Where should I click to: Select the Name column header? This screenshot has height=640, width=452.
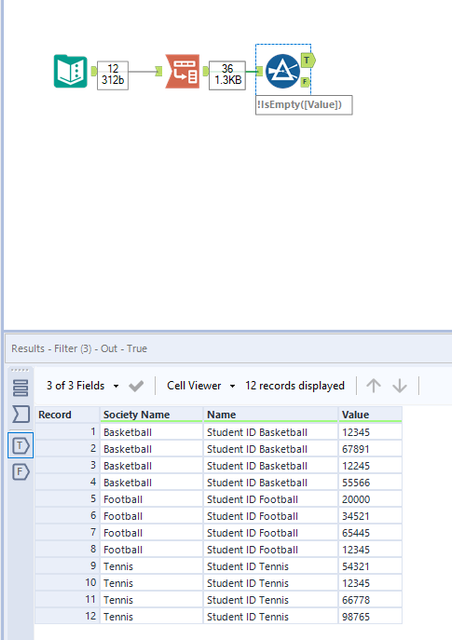(271, 414)
